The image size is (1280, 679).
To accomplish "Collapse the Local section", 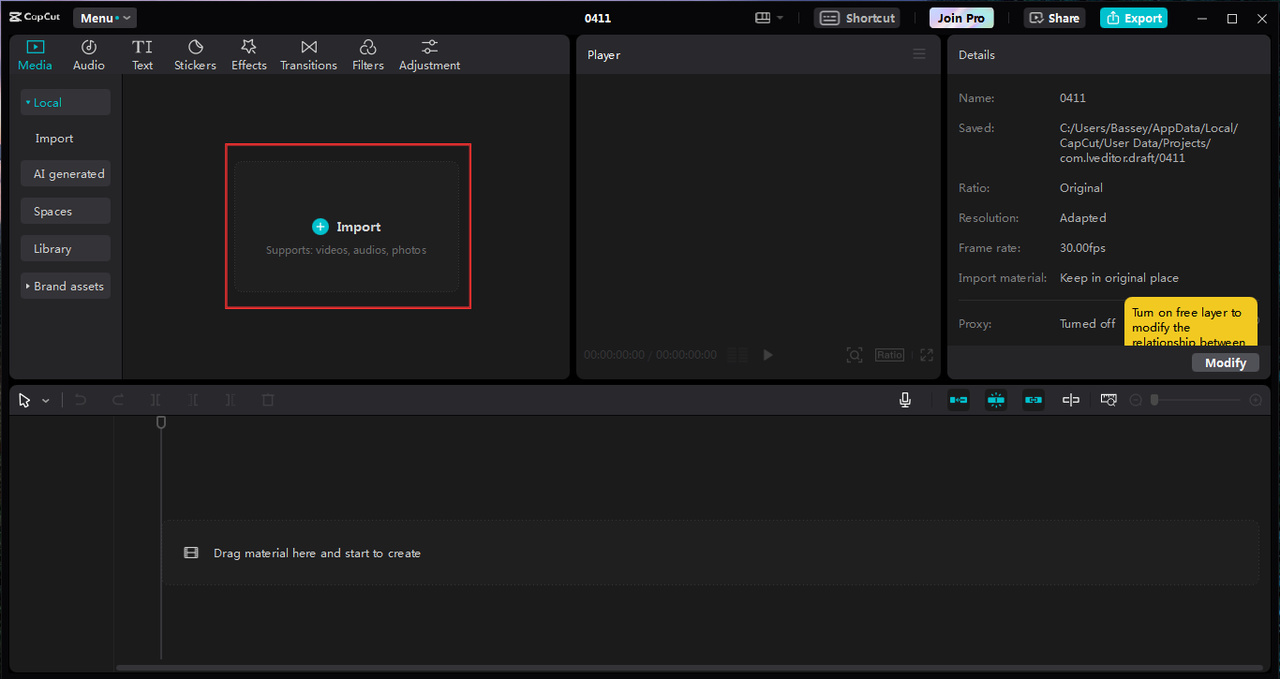I will tap(65, 102).
